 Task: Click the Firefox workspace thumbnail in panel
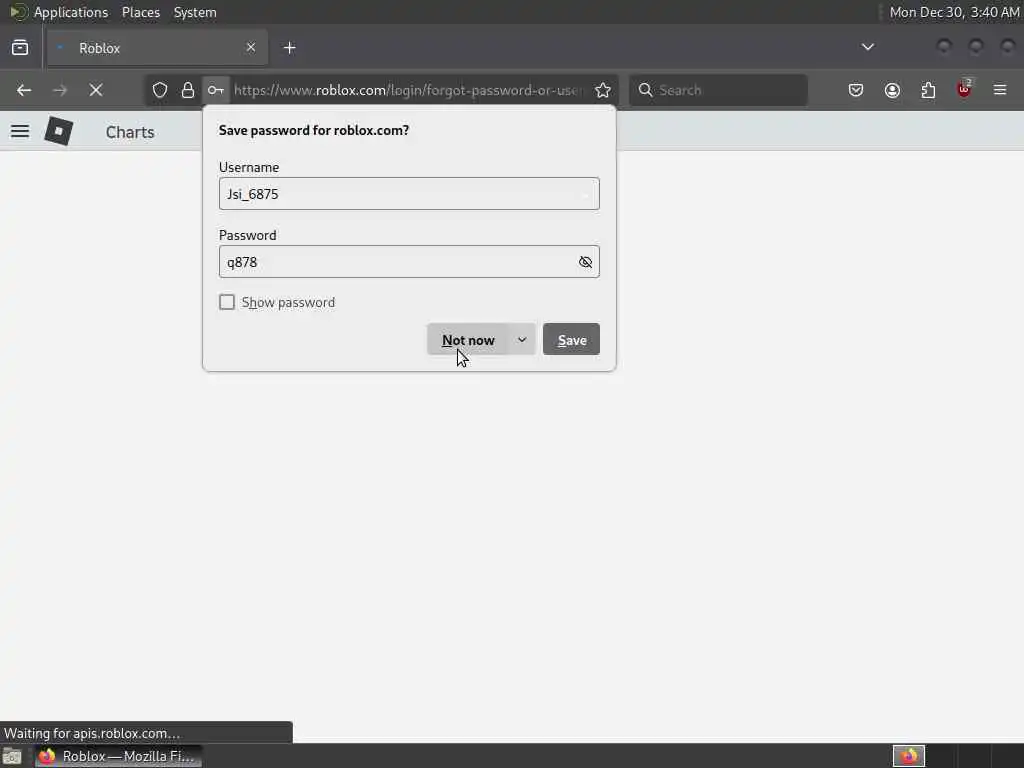point(909,756)
